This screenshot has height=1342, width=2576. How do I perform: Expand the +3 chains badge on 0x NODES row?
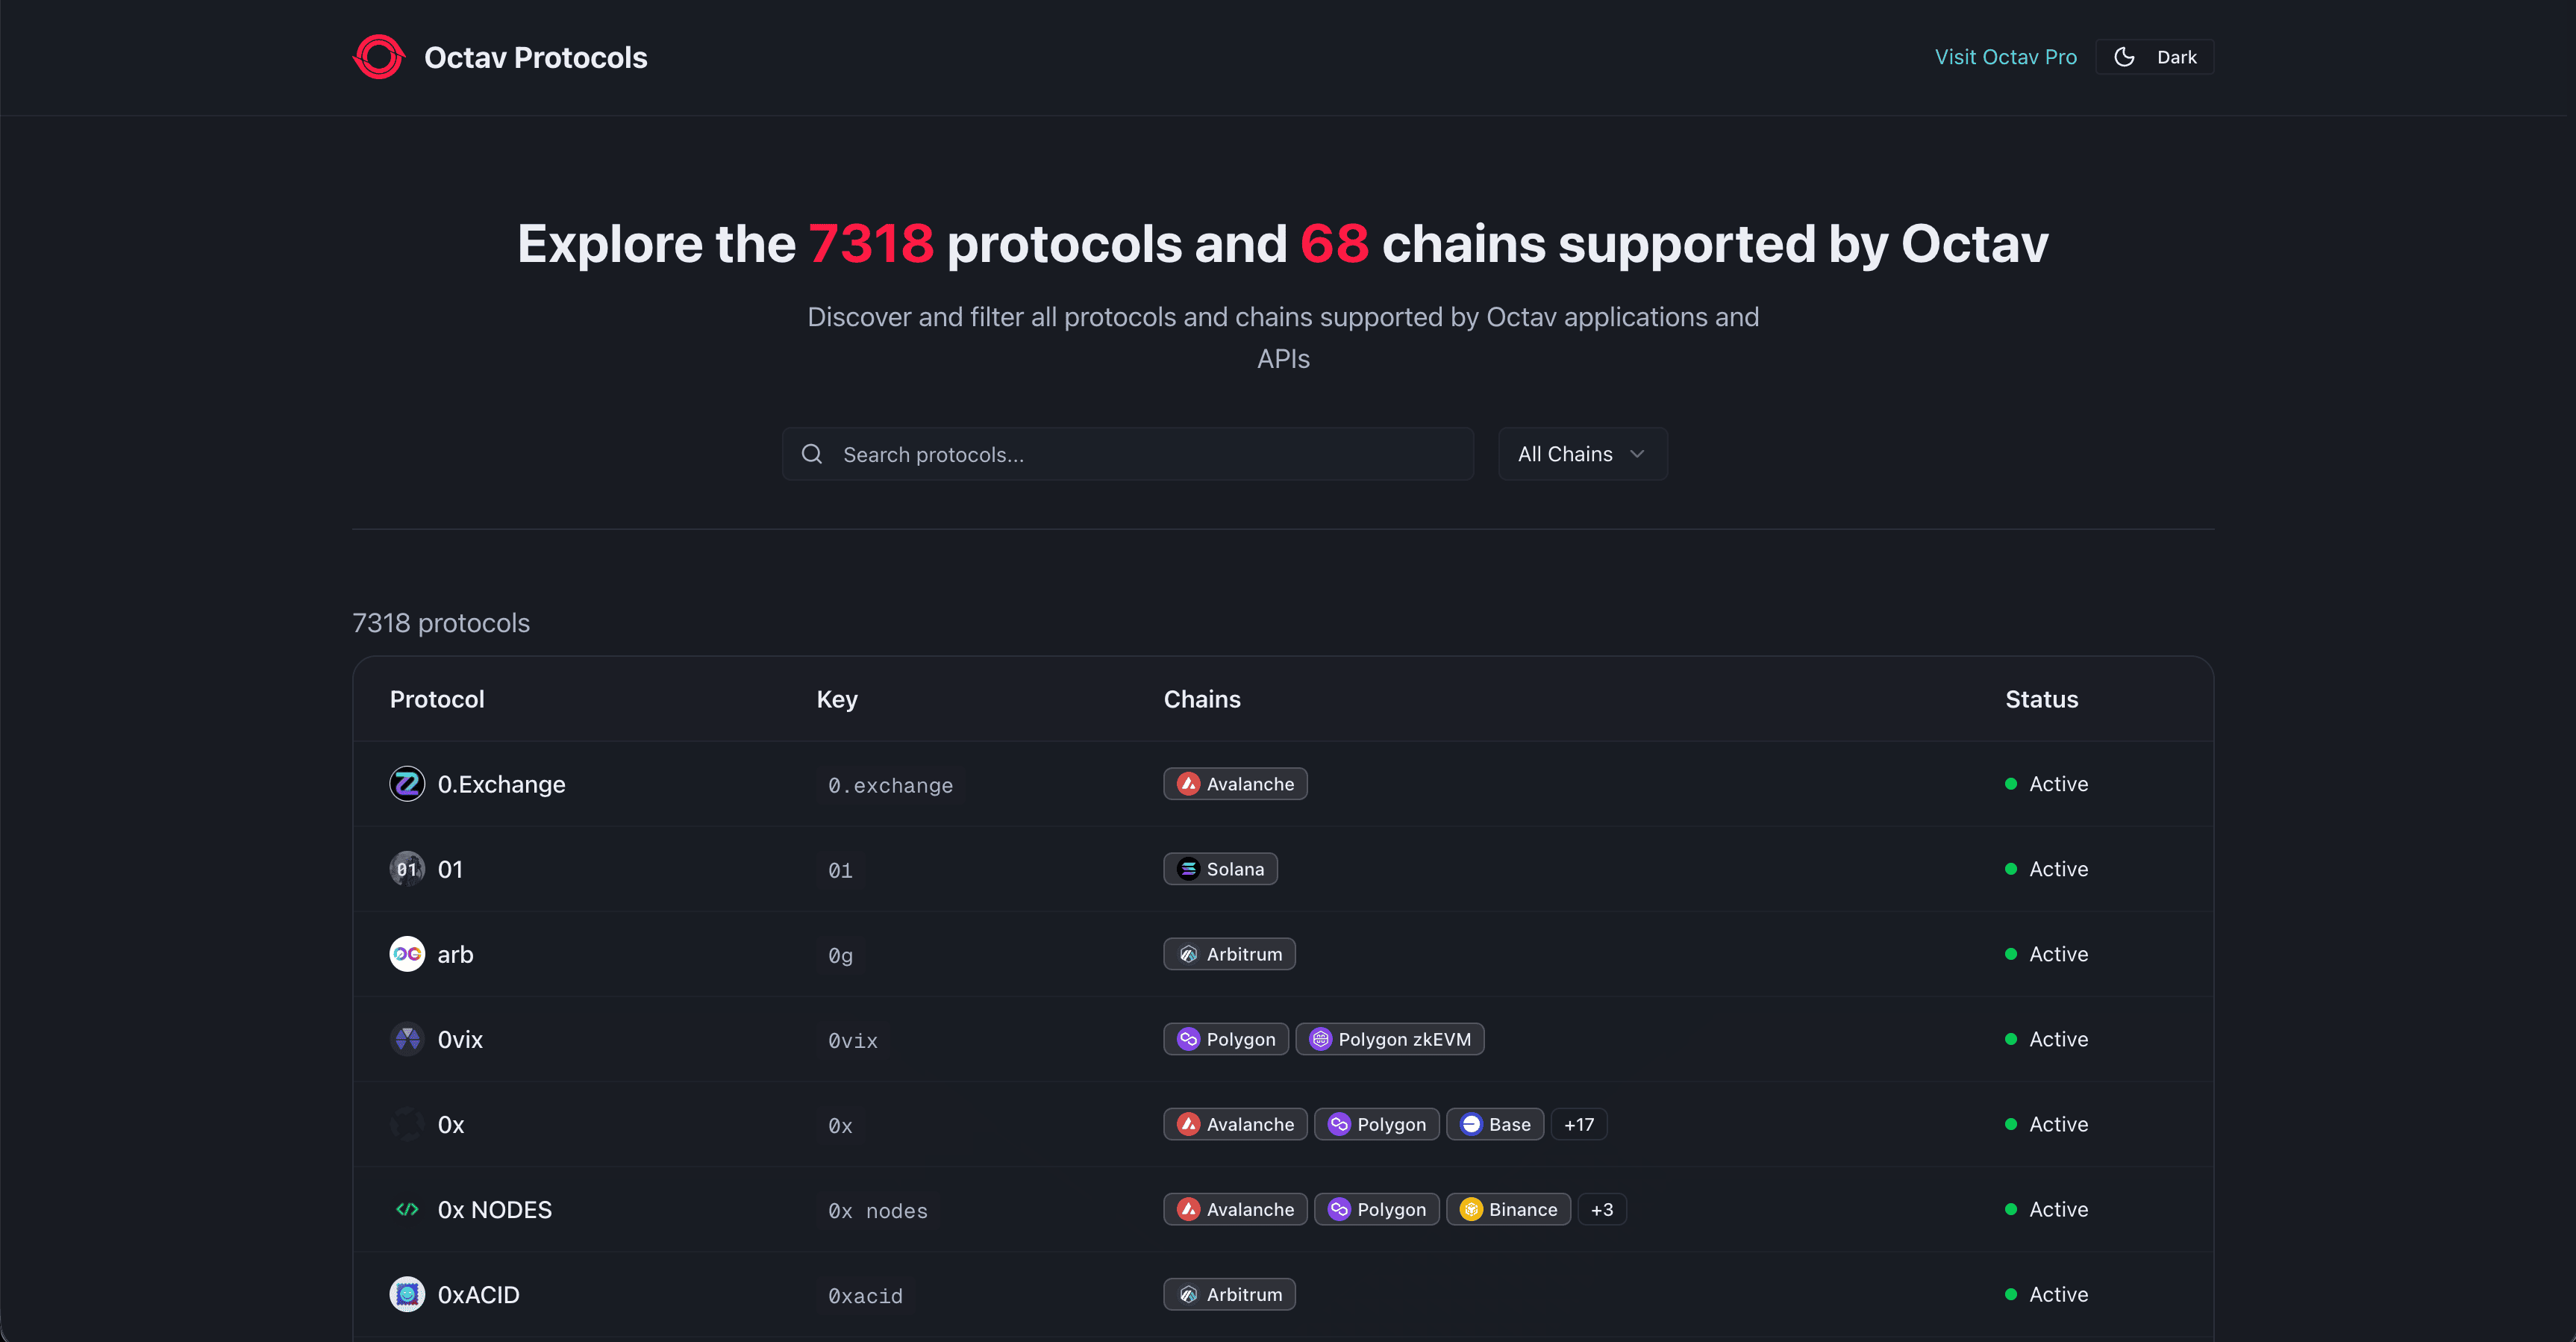coord(1601,1209)
